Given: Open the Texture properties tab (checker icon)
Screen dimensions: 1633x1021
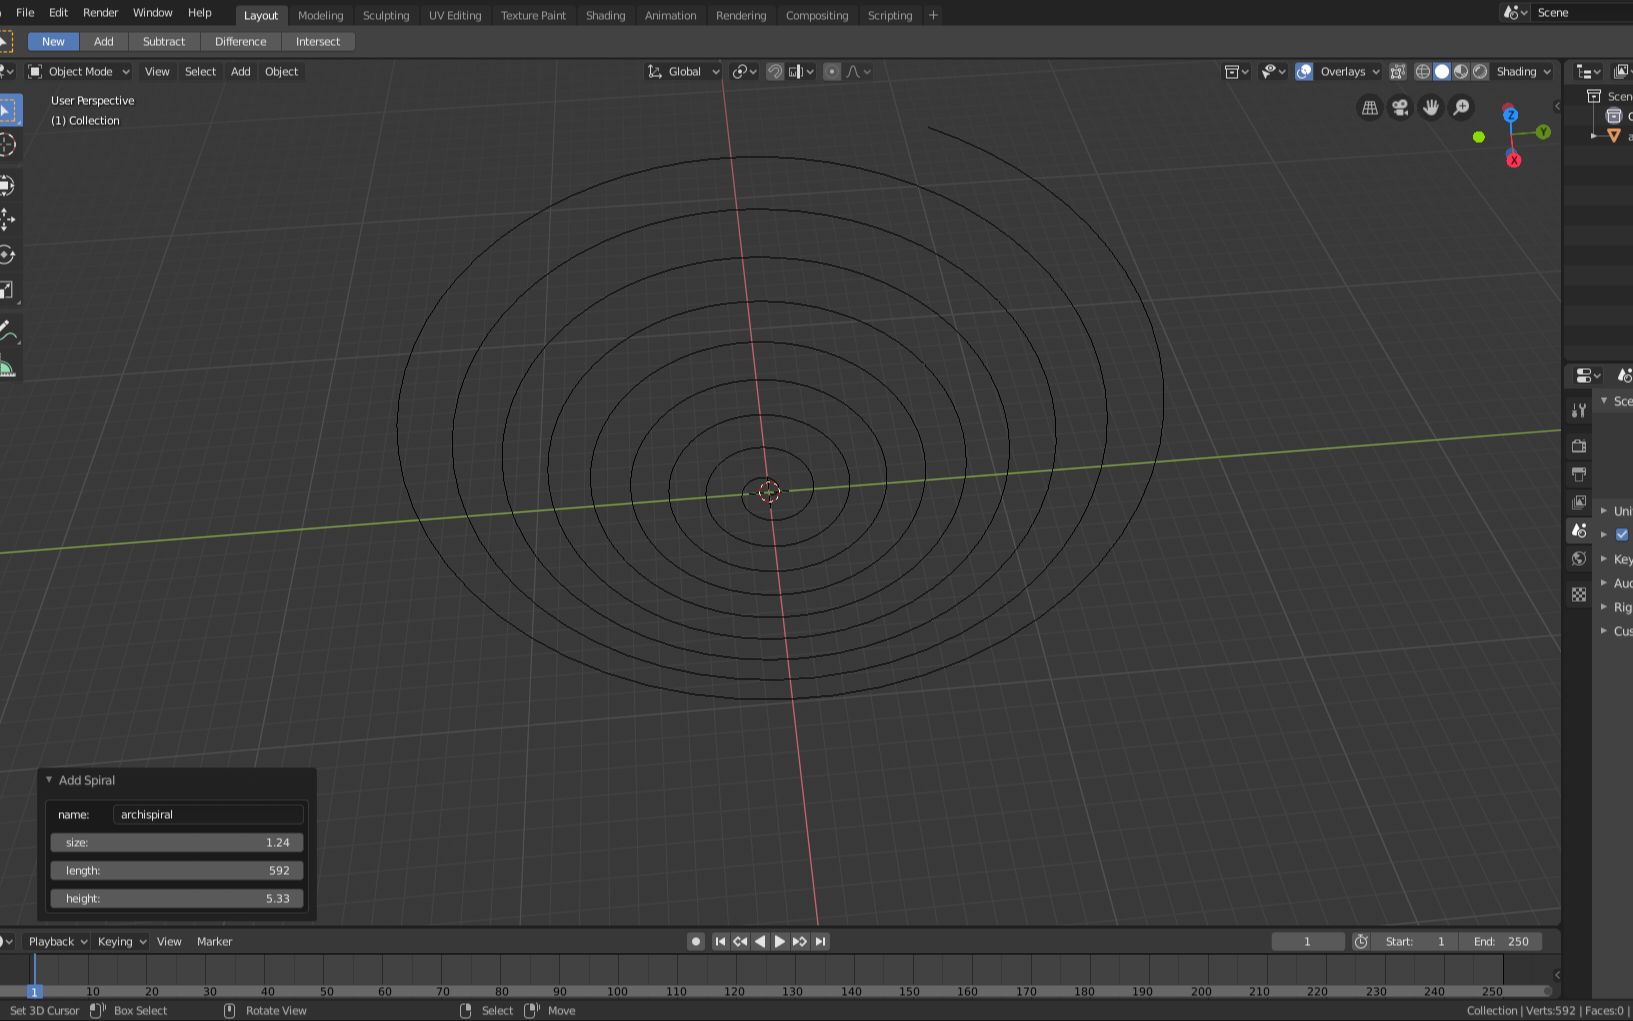Looking at the screenshot, I should (x=1578, y=595).
